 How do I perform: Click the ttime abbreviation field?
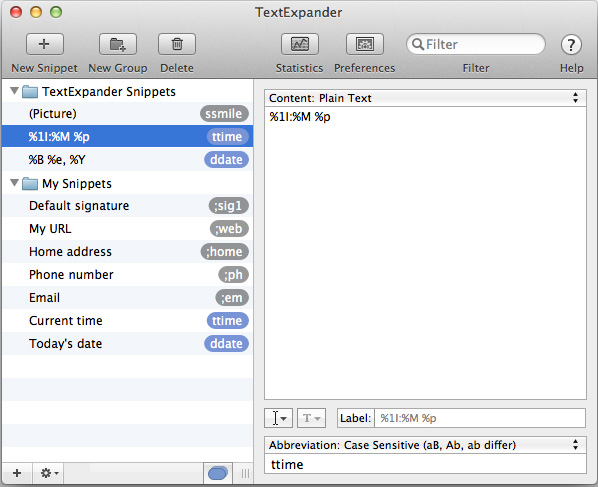(425, 464)
